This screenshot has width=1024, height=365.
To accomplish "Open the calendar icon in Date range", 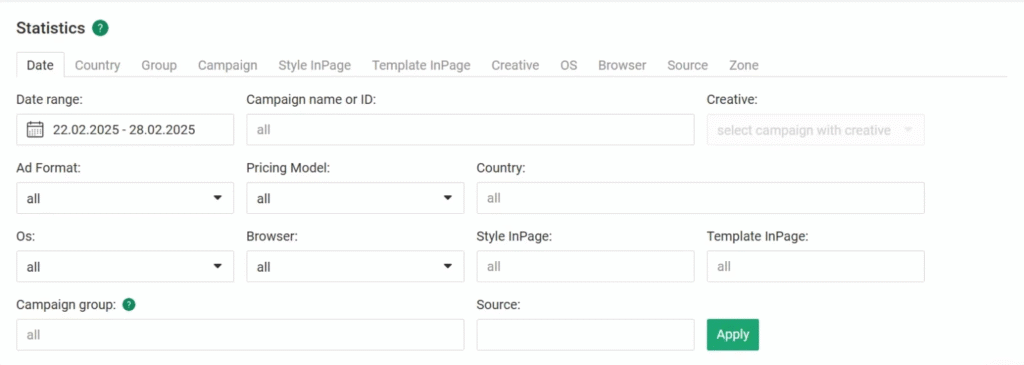I will click(x=35, y=129).
